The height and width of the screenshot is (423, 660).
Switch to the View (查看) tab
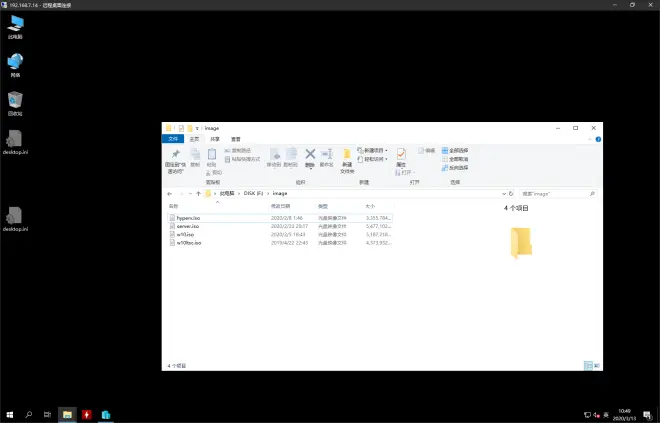pos(236,139)
